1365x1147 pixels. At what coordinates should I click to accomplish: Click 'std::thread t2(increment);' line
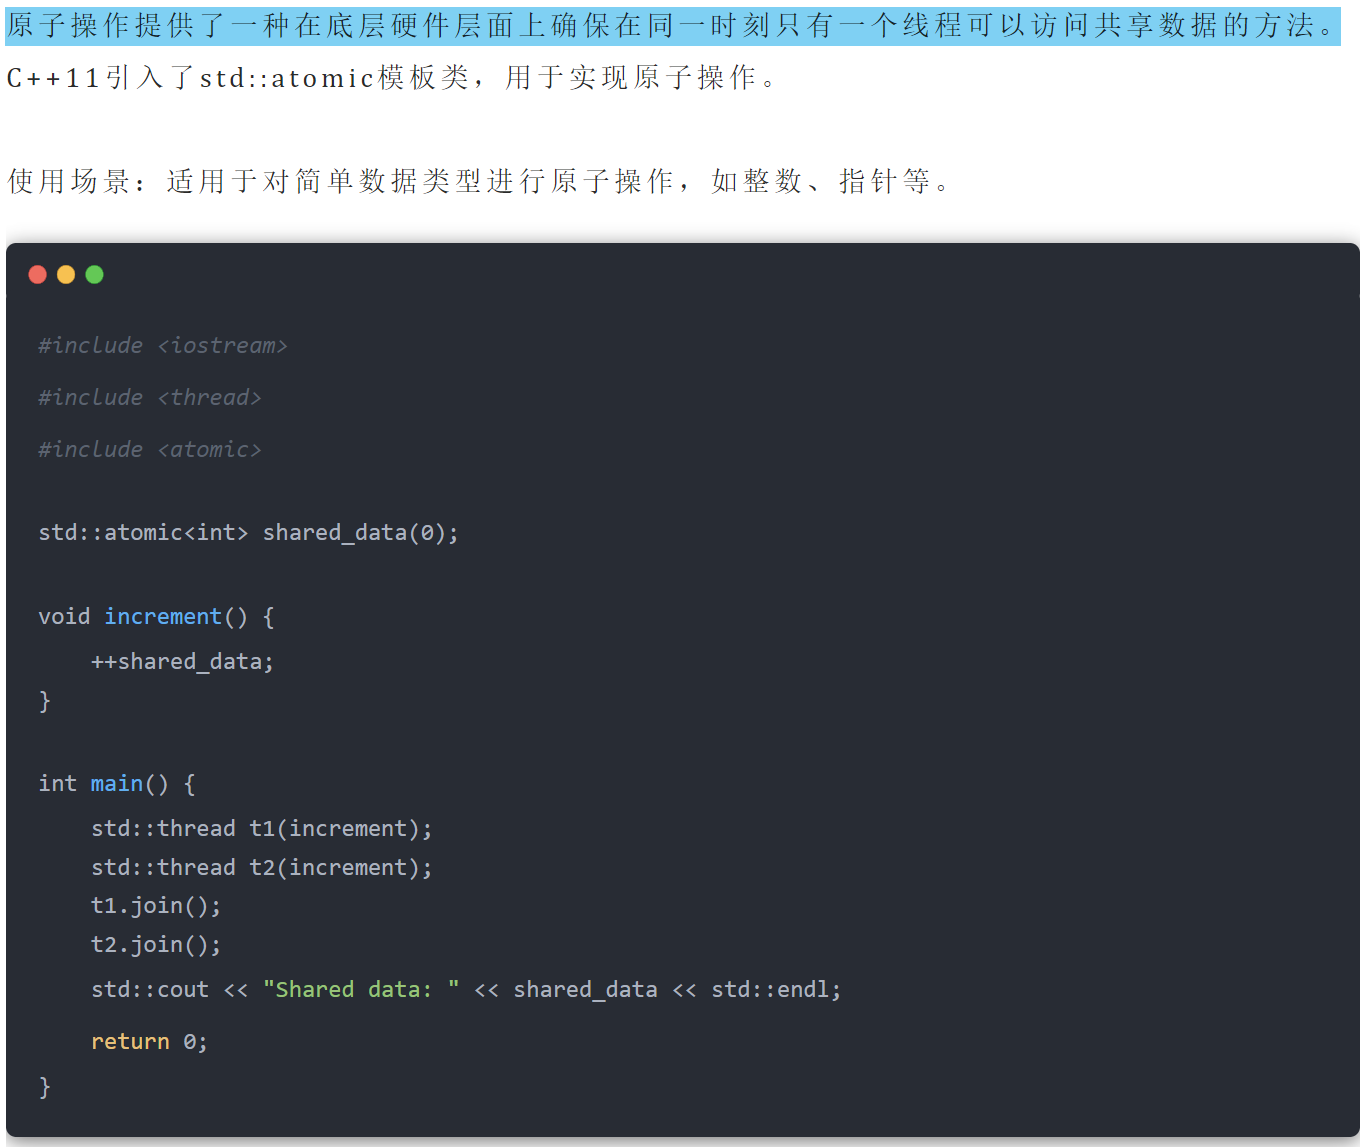point(261,867)
